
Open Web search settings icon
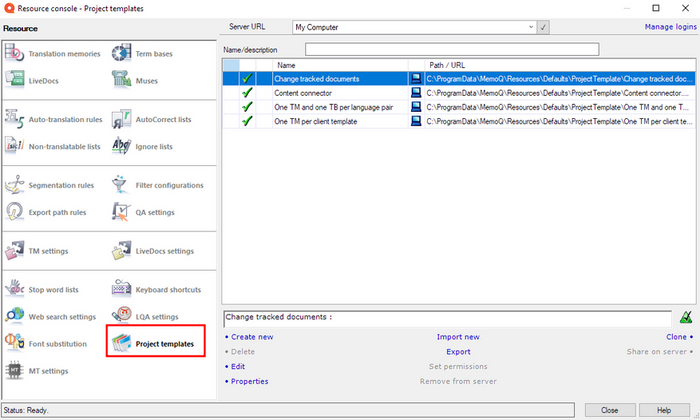click(14, 316)
